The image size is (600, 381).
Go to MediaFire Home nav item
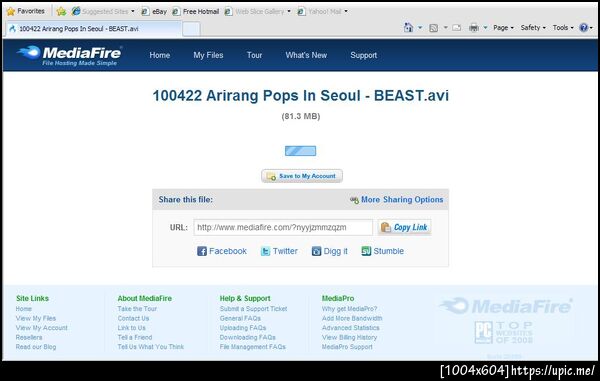point(160,55)
